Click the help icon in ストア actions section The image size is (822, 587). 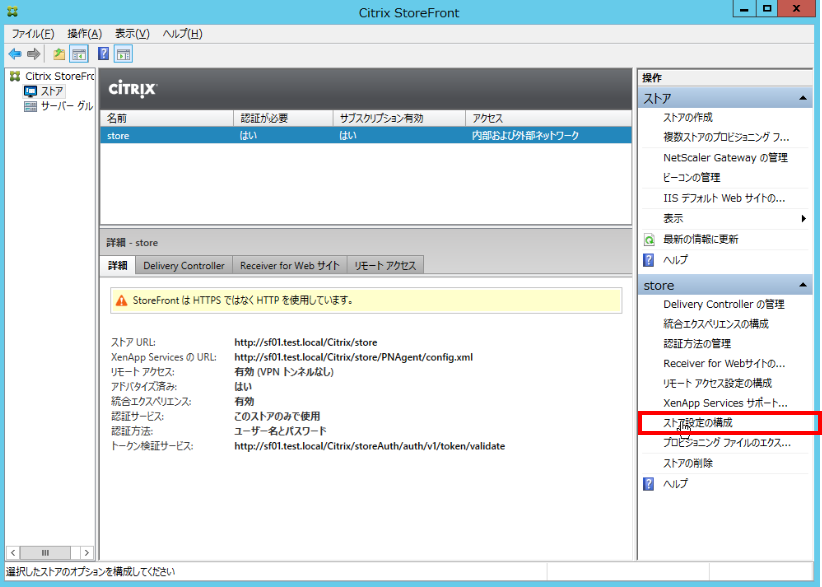649,260
